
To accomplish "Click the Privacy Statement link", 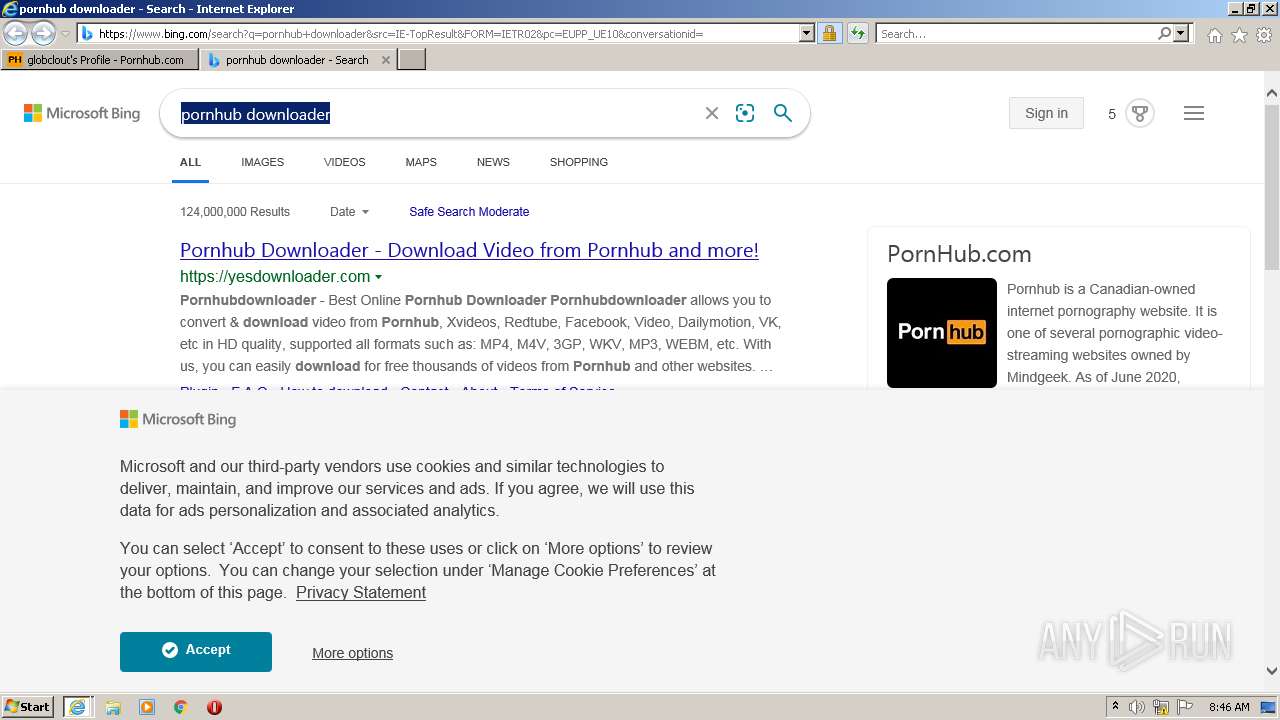I will [361, 593].
